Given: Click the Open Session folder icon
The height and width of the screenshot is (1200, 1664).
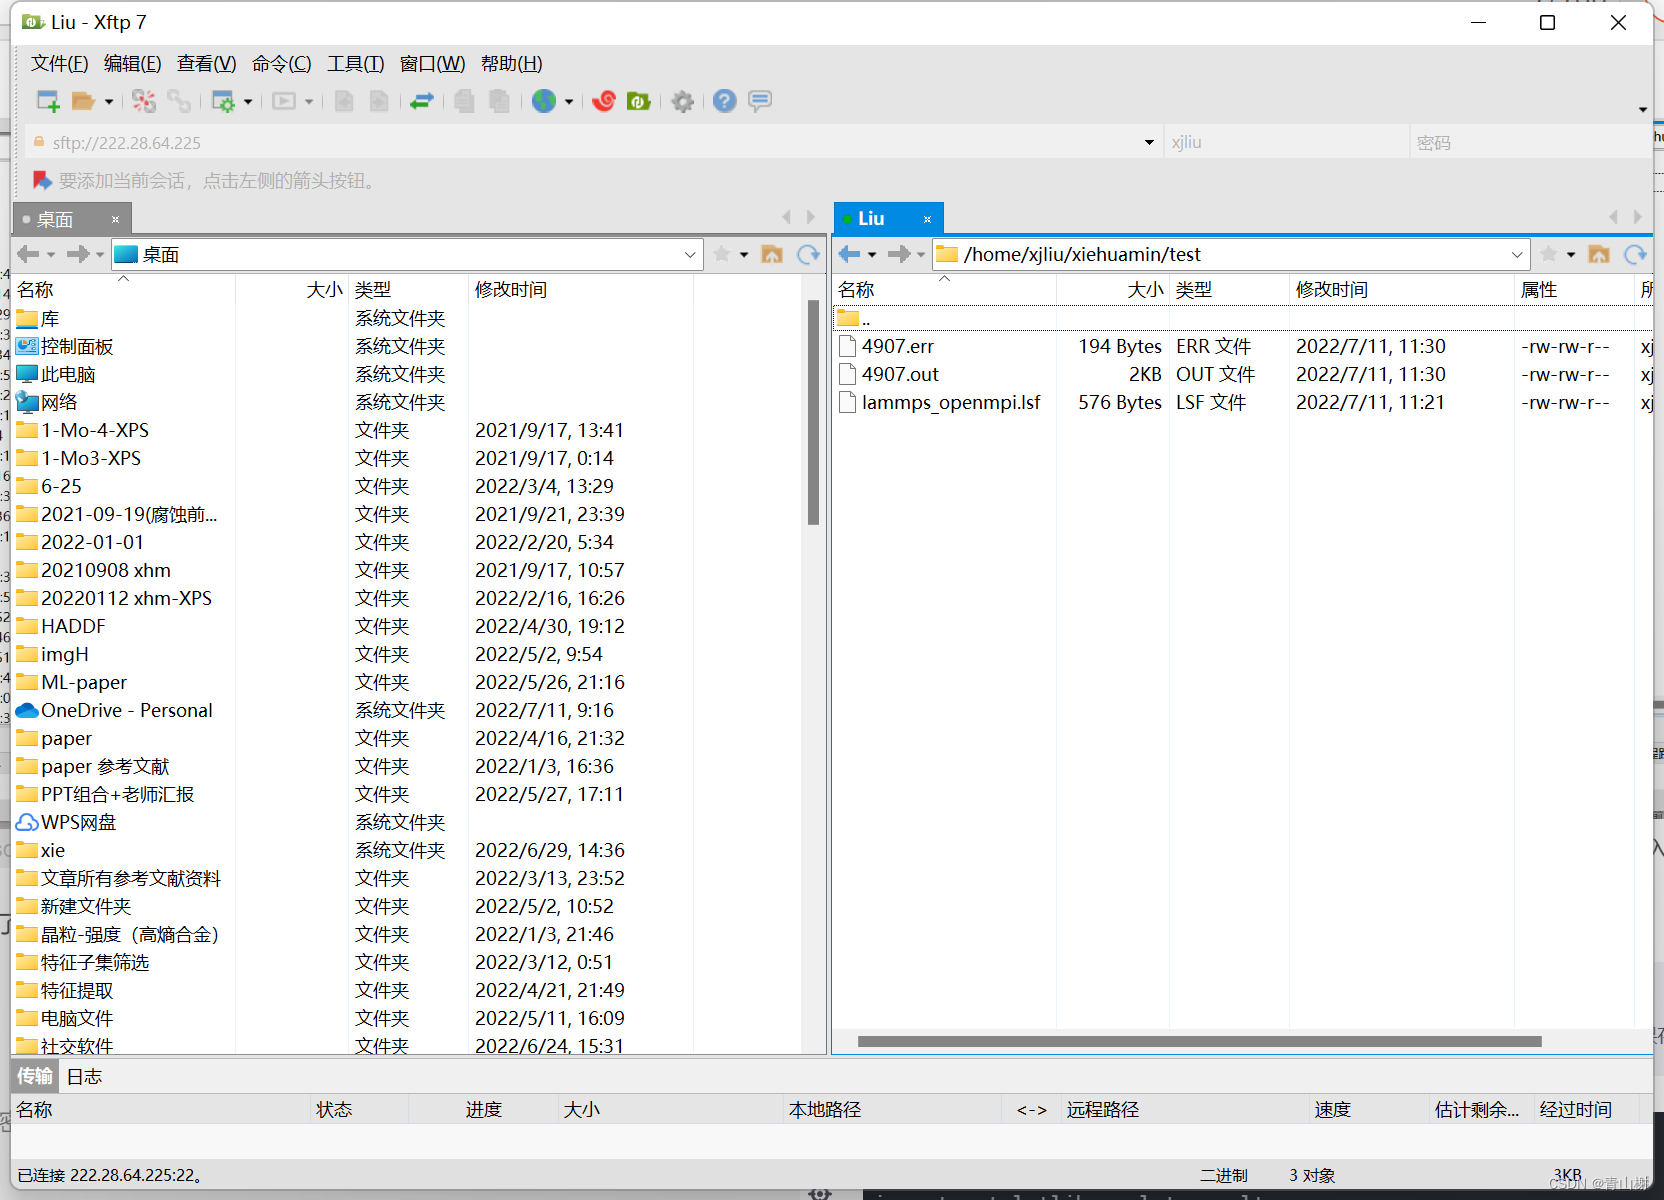Looking at the screenshot, I should pos(83,101).
